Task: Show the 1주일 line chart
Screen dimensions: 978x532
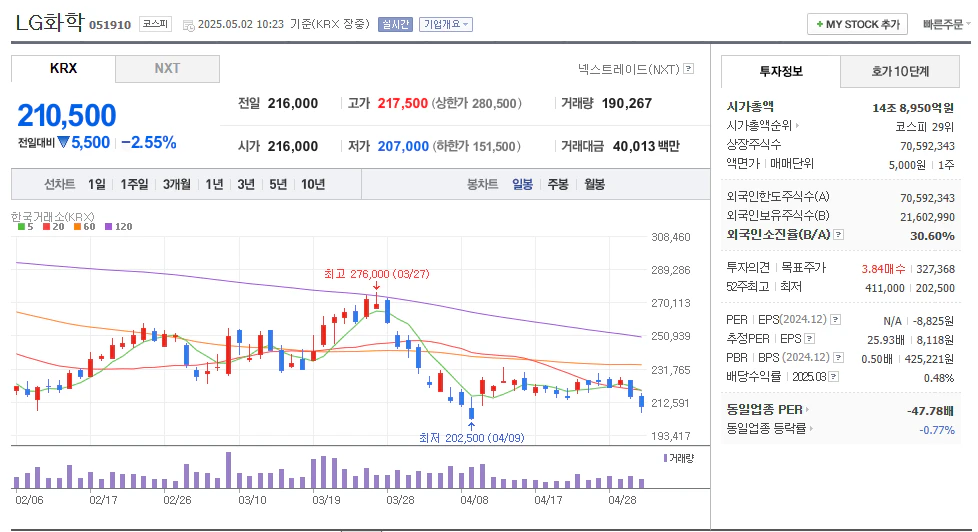Action: (x=134, y=184)
